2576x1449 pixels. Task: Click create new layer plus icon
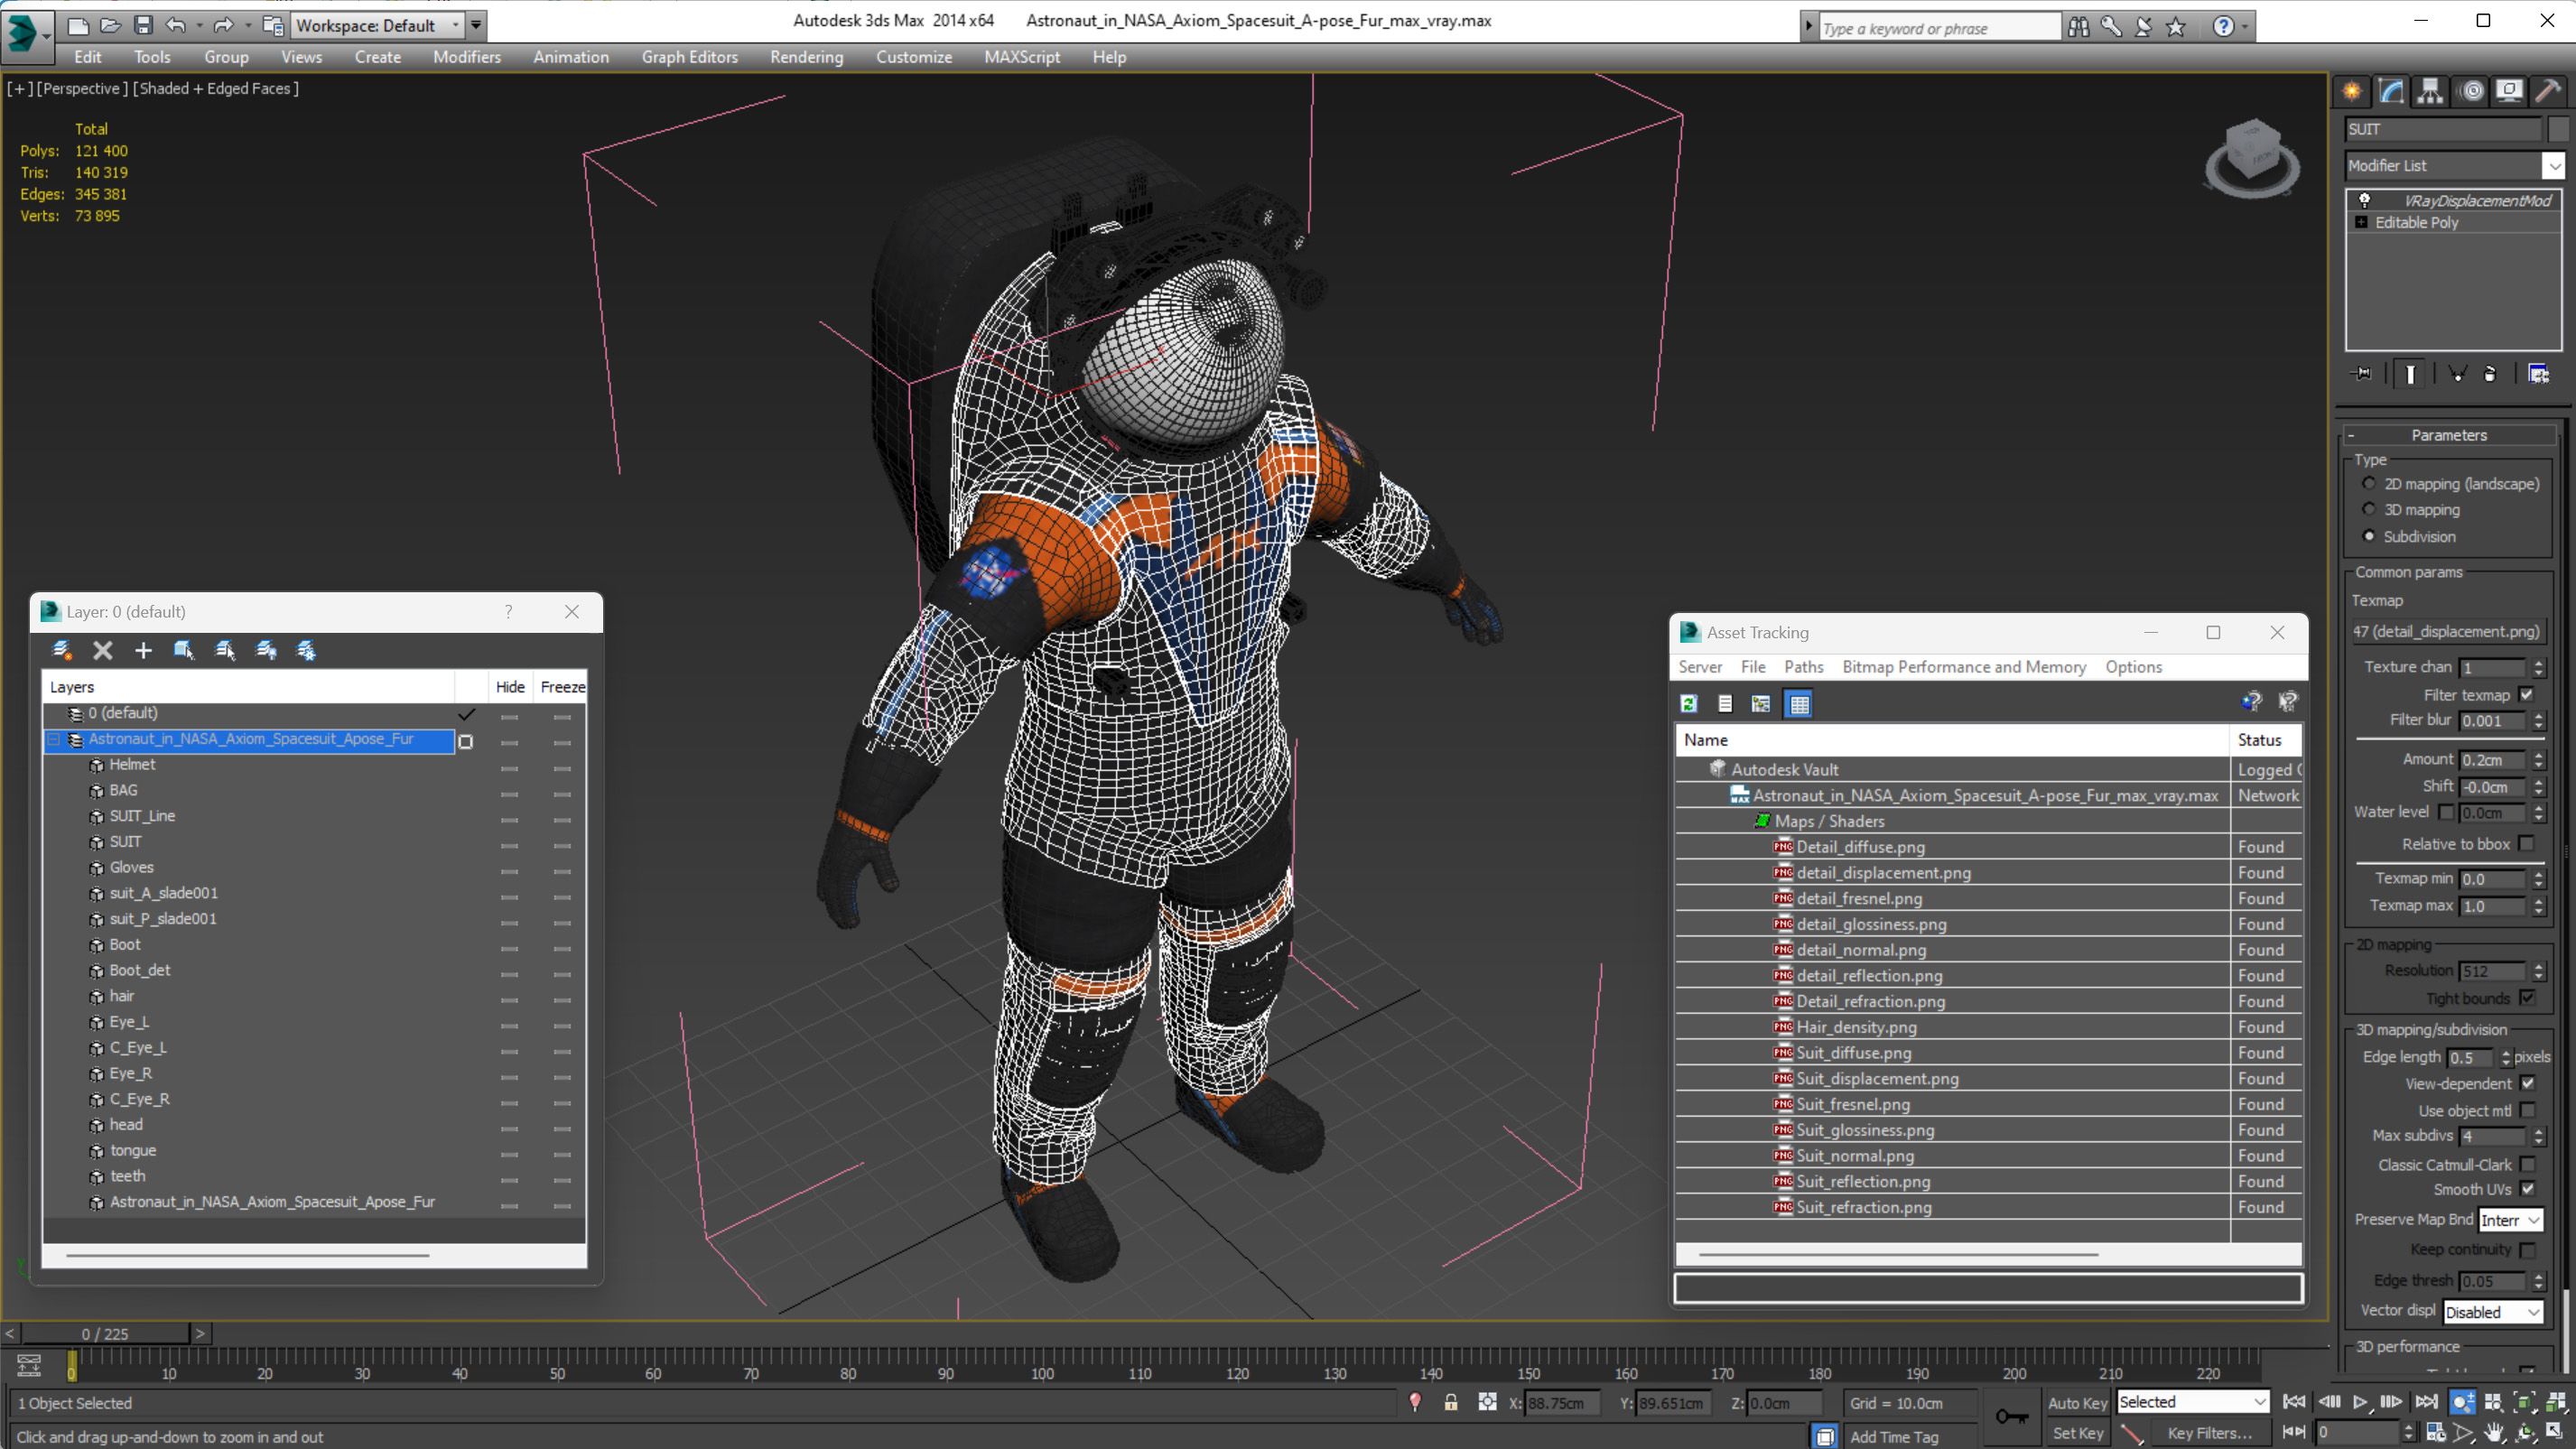pyautogui.click(x=143, y=651)
